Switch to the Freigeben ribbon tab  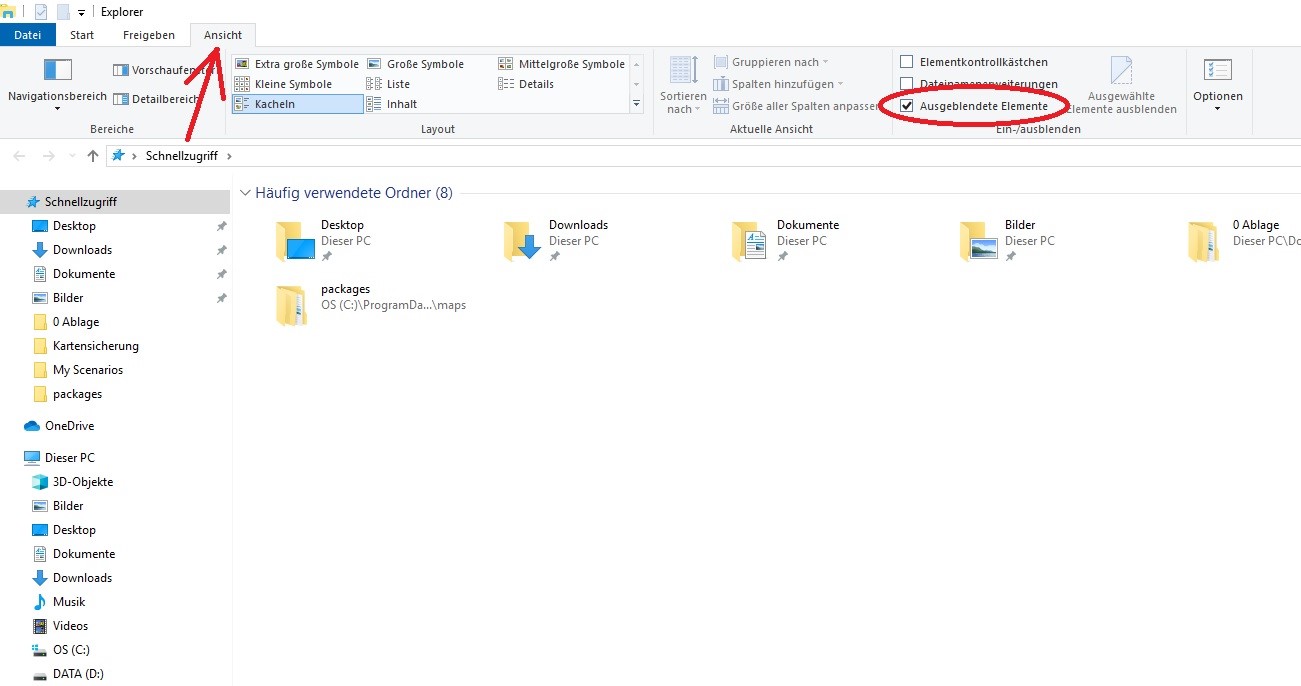[x=148, y=35]
